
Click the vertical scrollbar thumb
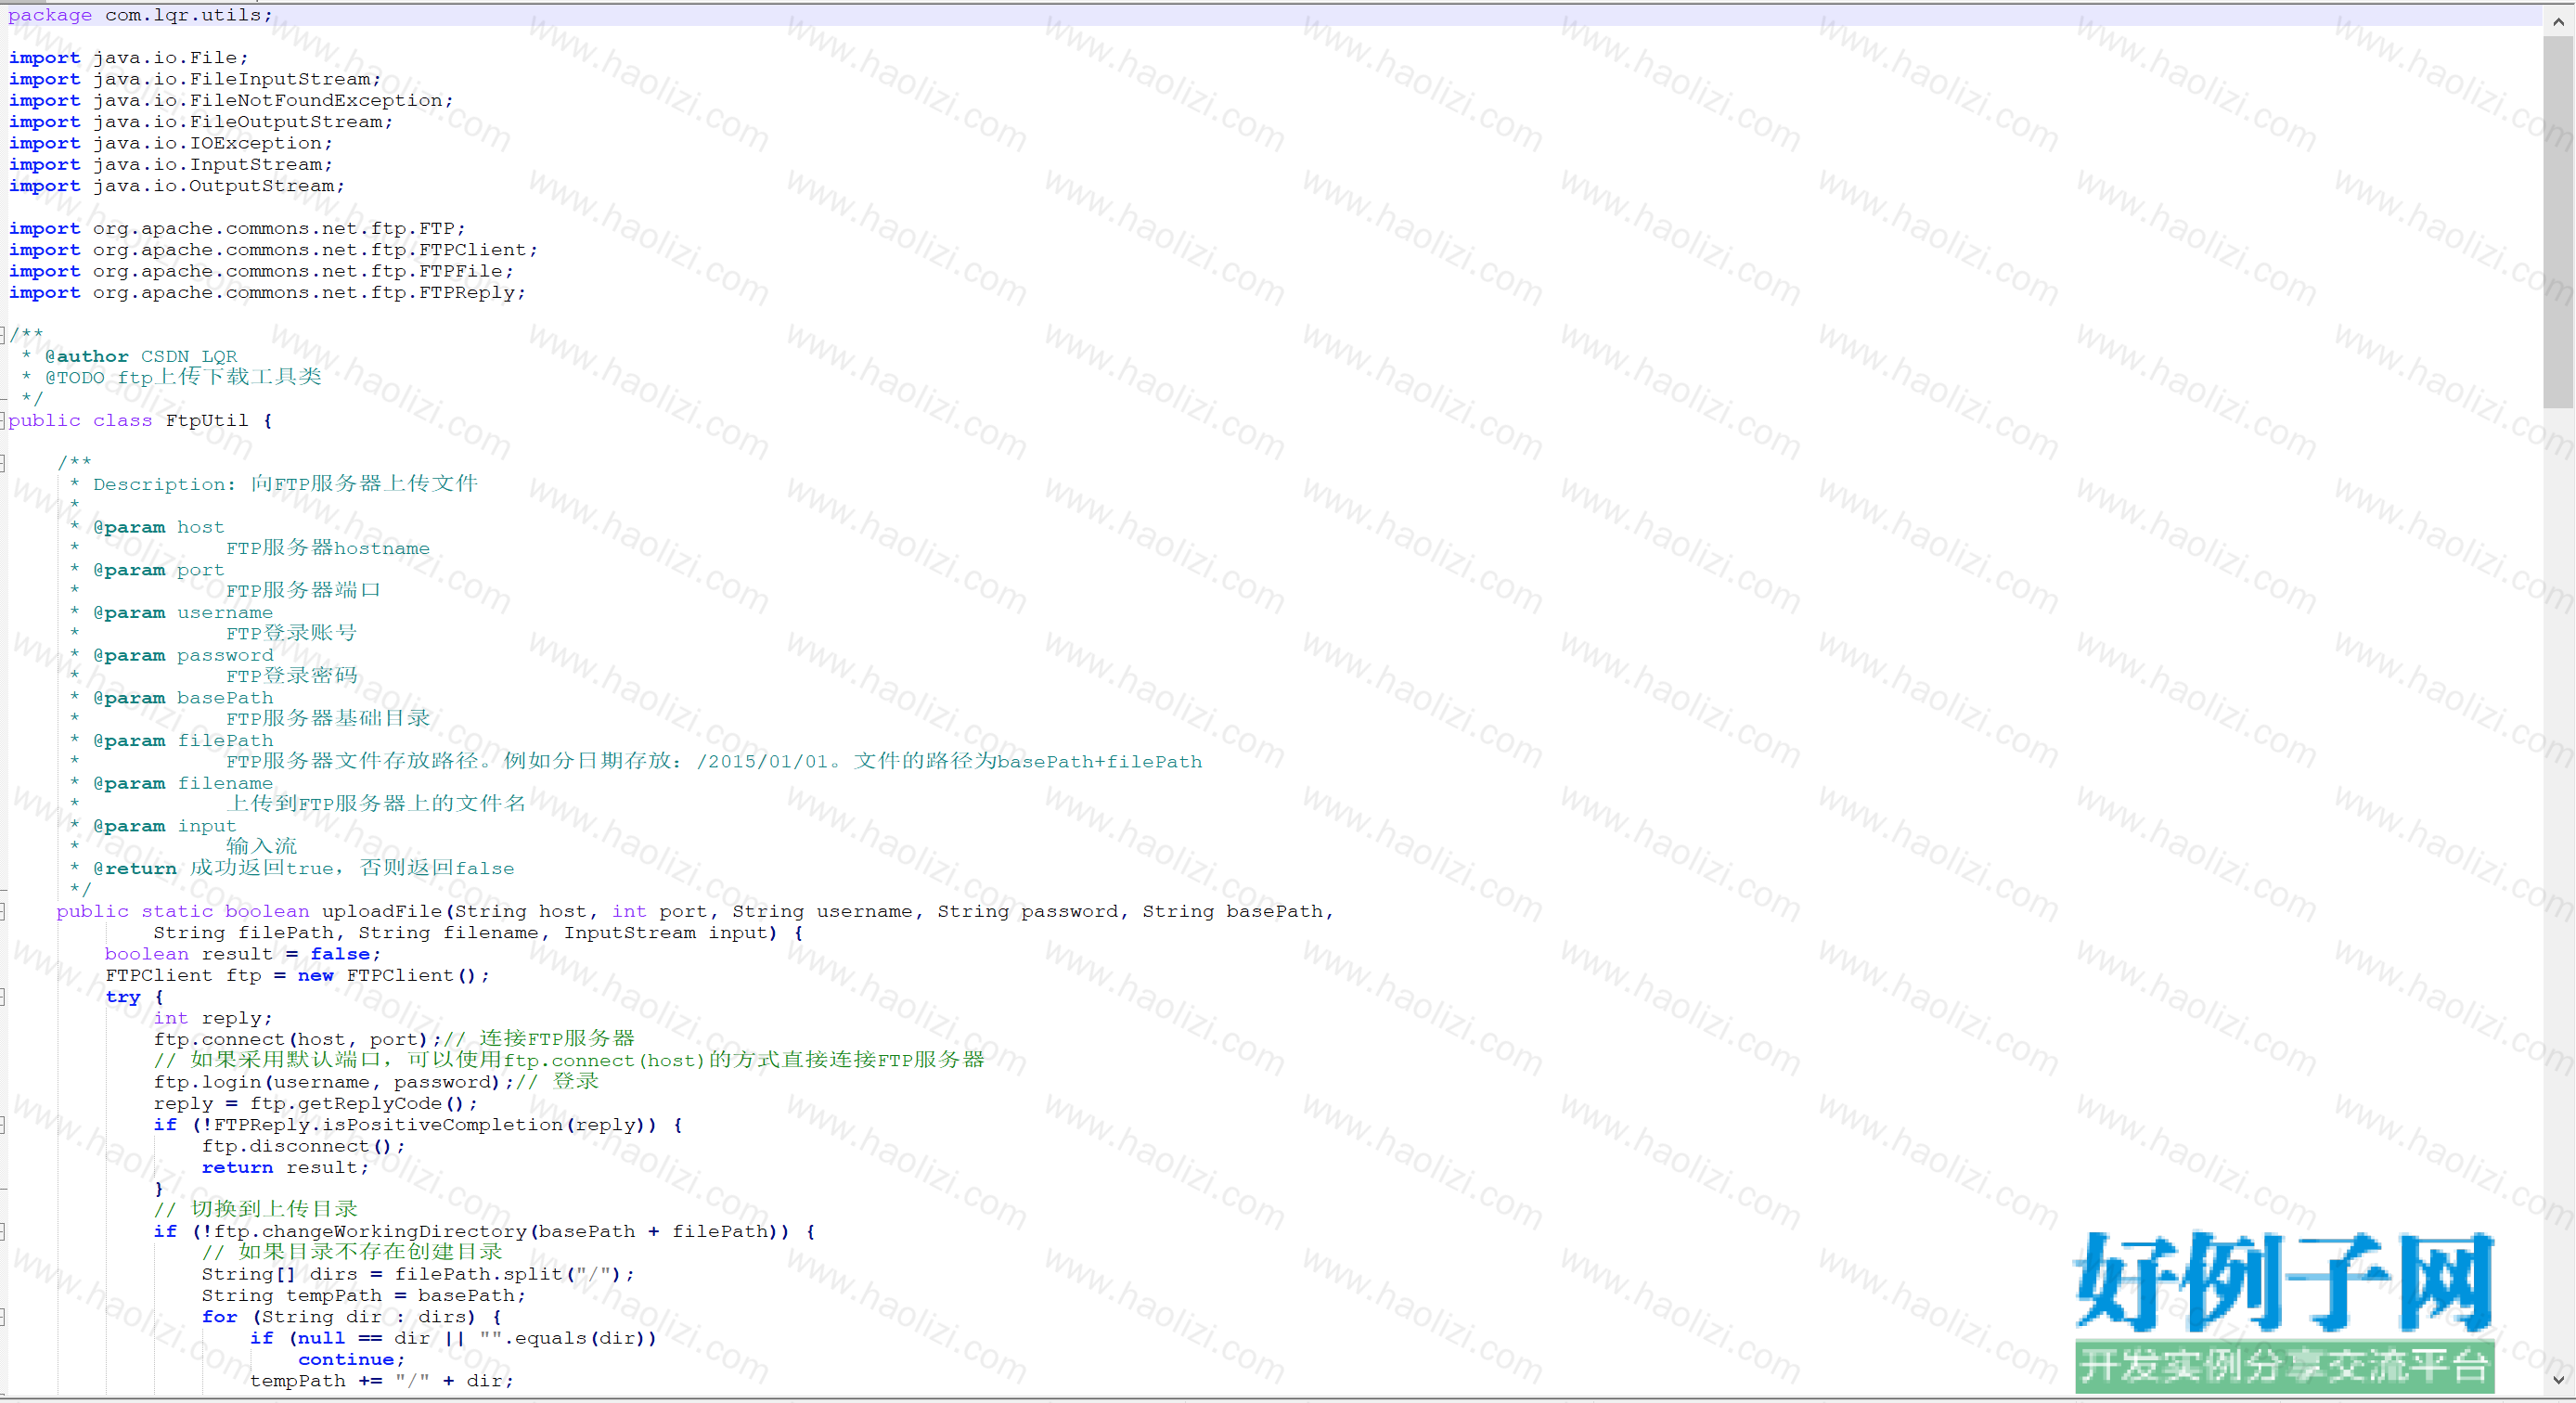[x=2558, y=222]
